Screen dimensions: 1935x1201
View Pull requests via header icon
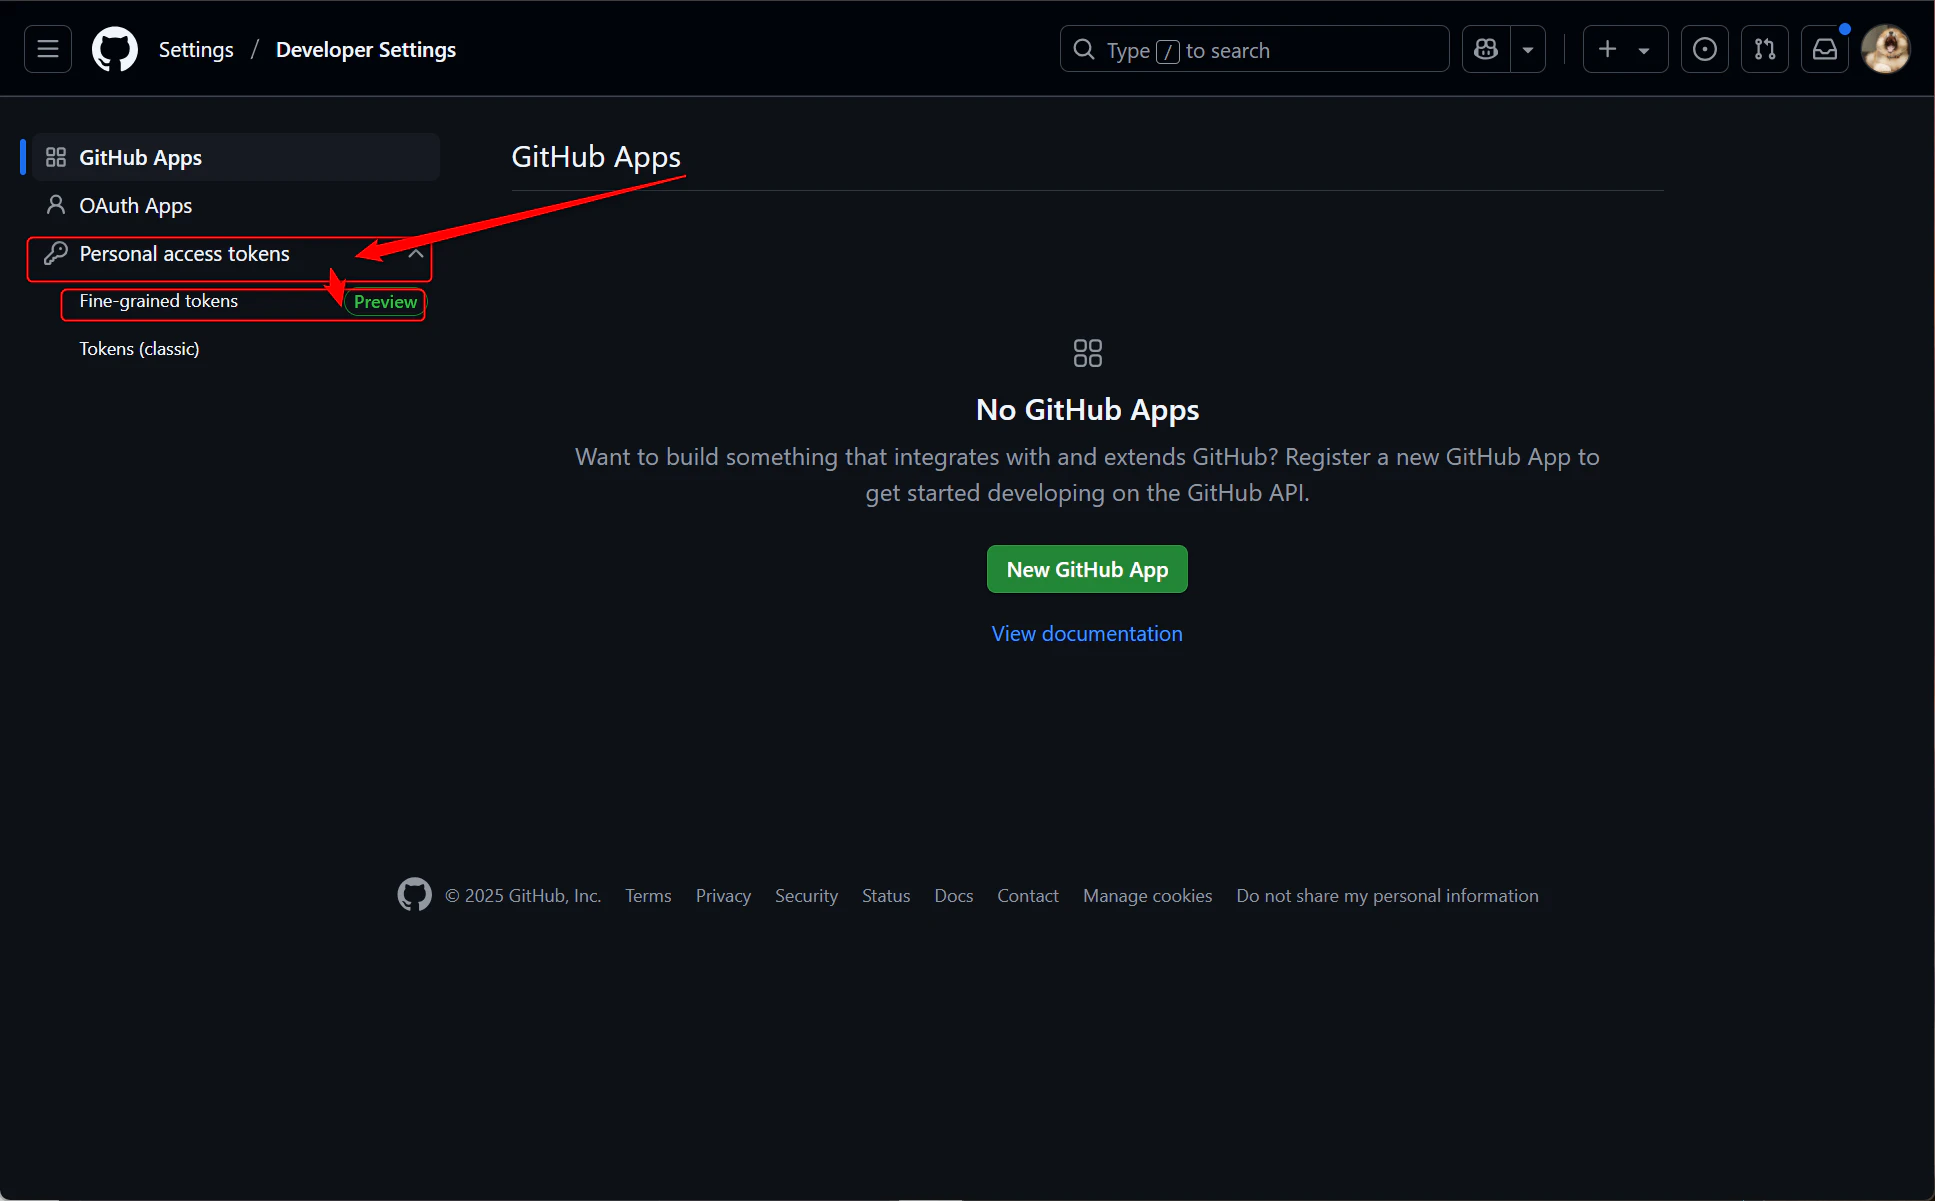tap(1765, 49)
